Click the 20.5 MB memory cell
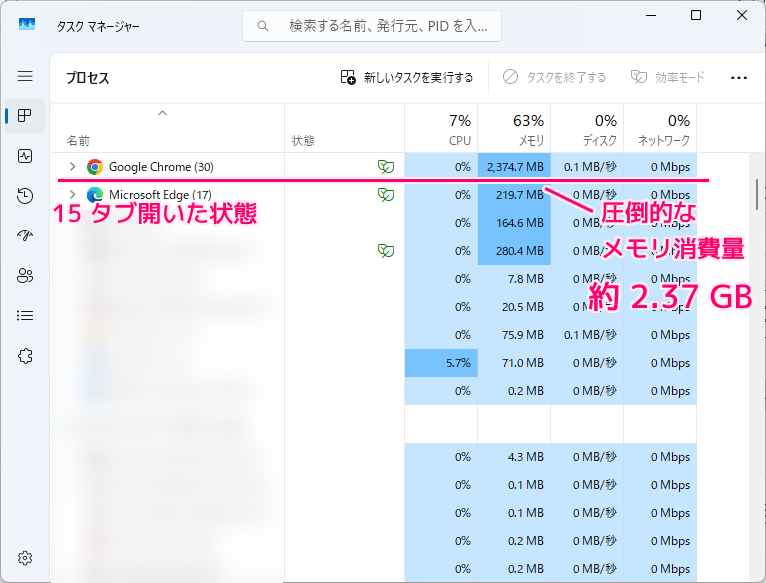Viewport: 766px width, 583px height. click(x=514, y=307)
